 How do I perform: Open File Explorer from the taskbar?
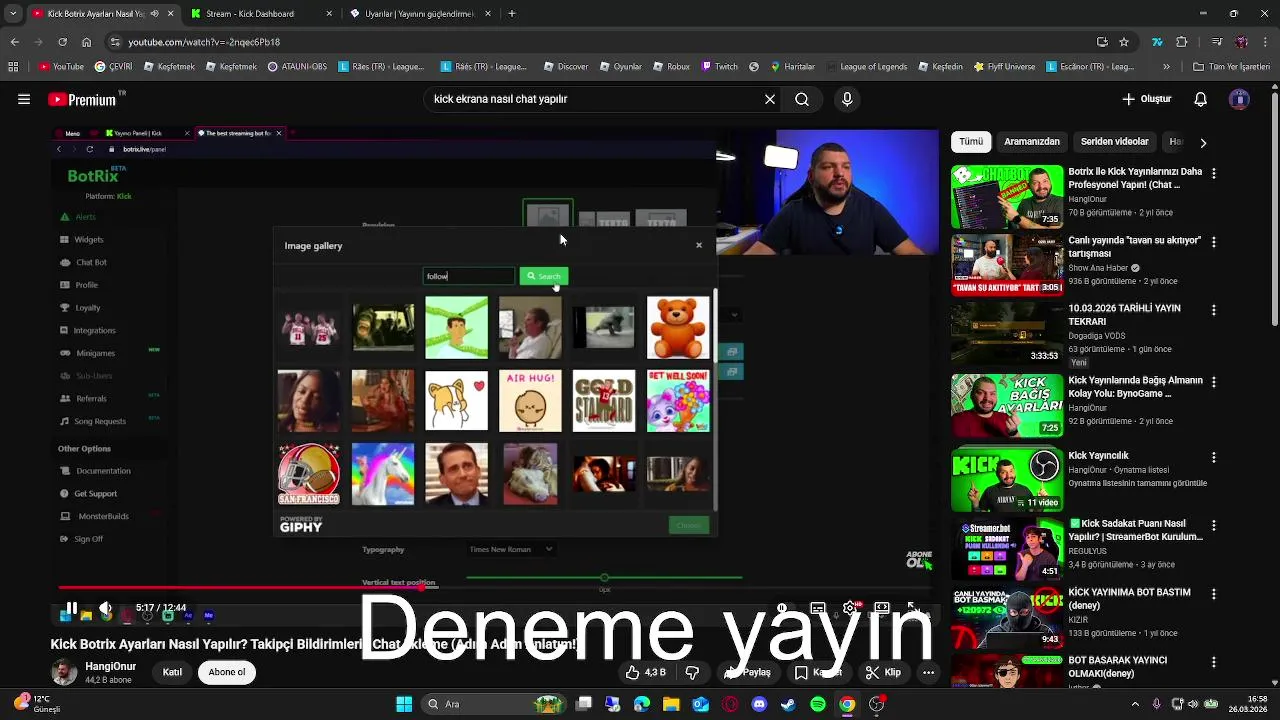671,704
